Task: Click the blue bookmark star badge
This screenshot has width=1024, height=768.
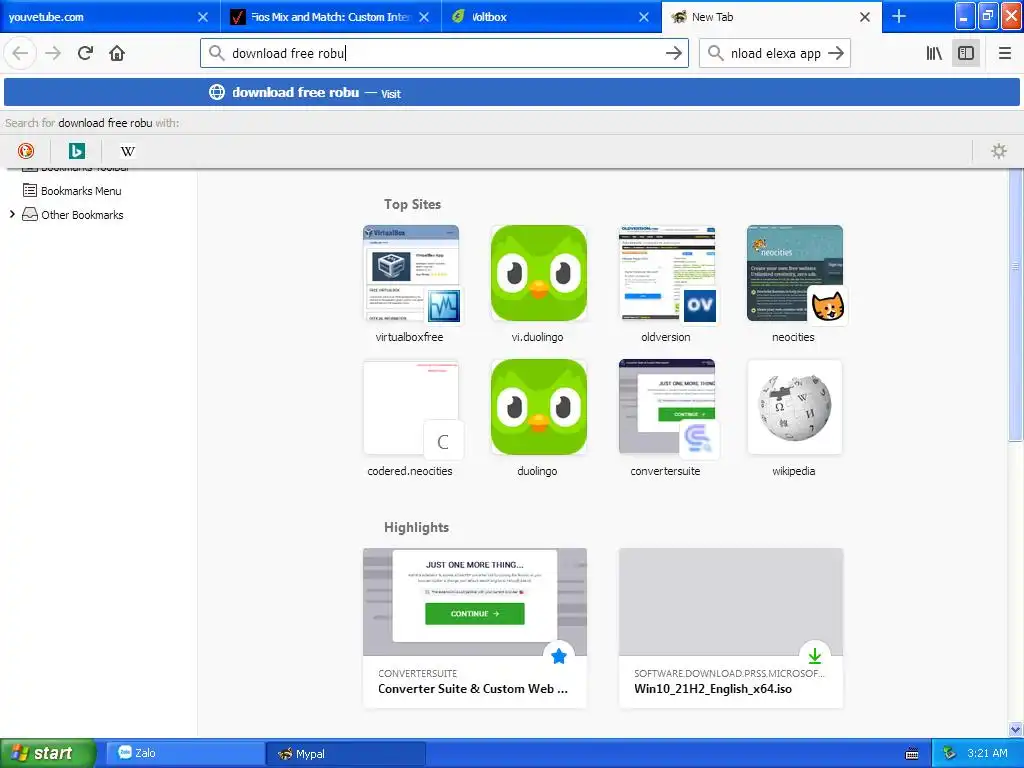Action: 558,656
